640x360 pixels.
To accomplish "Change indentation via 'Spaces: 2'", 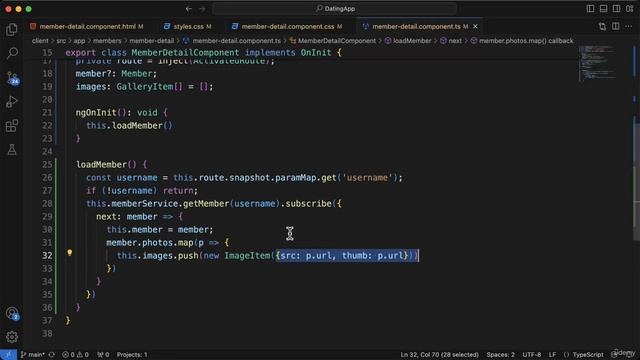I will (x=500, y=355).
